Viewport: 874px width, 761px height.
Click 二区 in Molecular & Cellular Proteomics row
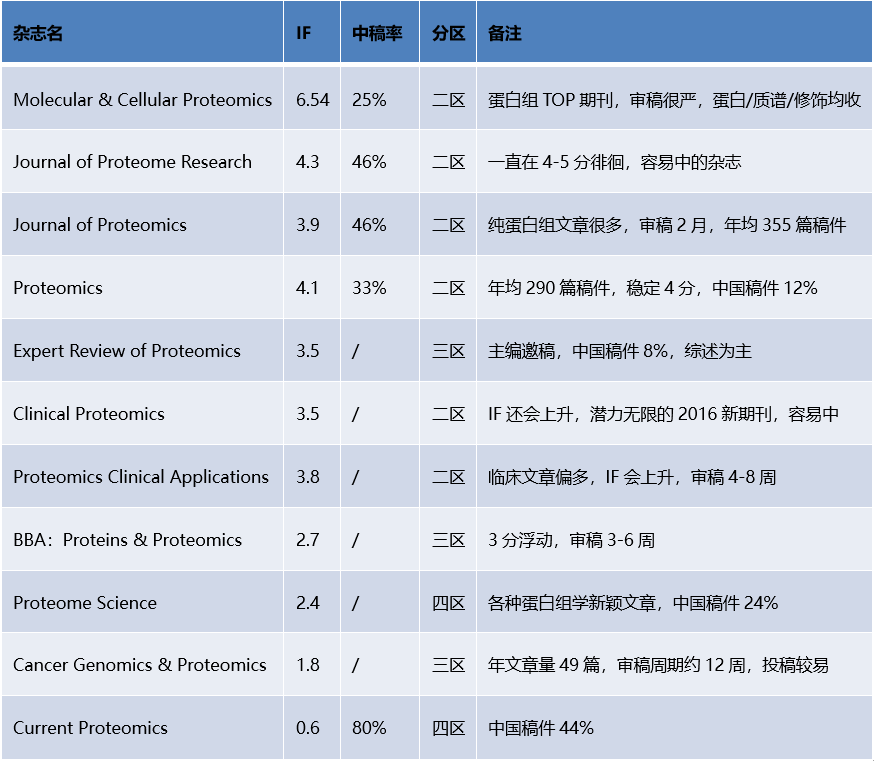[x=449, y=100]
